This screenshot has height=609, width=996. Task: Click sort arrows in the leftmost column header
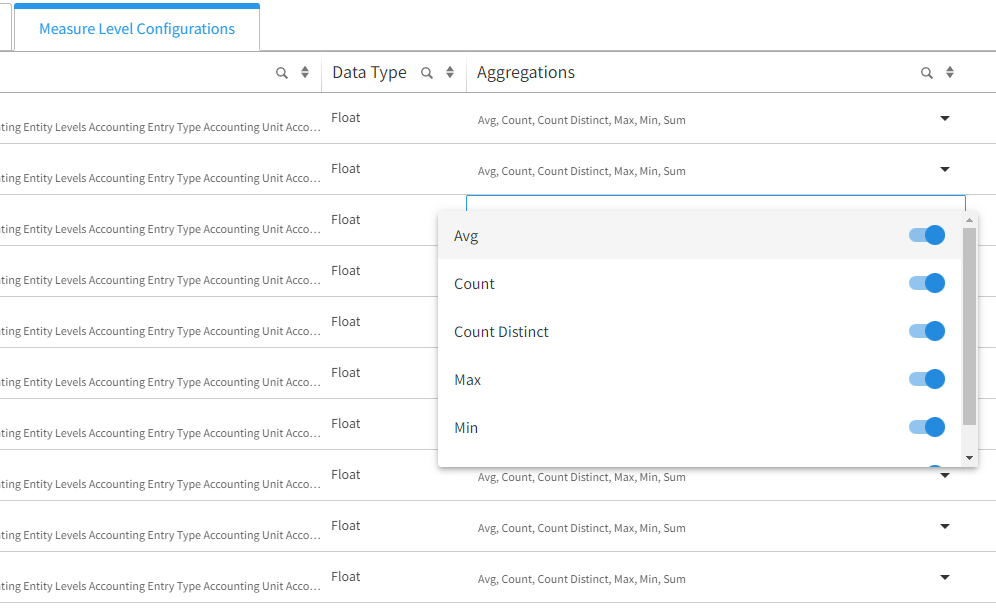tap(305, 73)
